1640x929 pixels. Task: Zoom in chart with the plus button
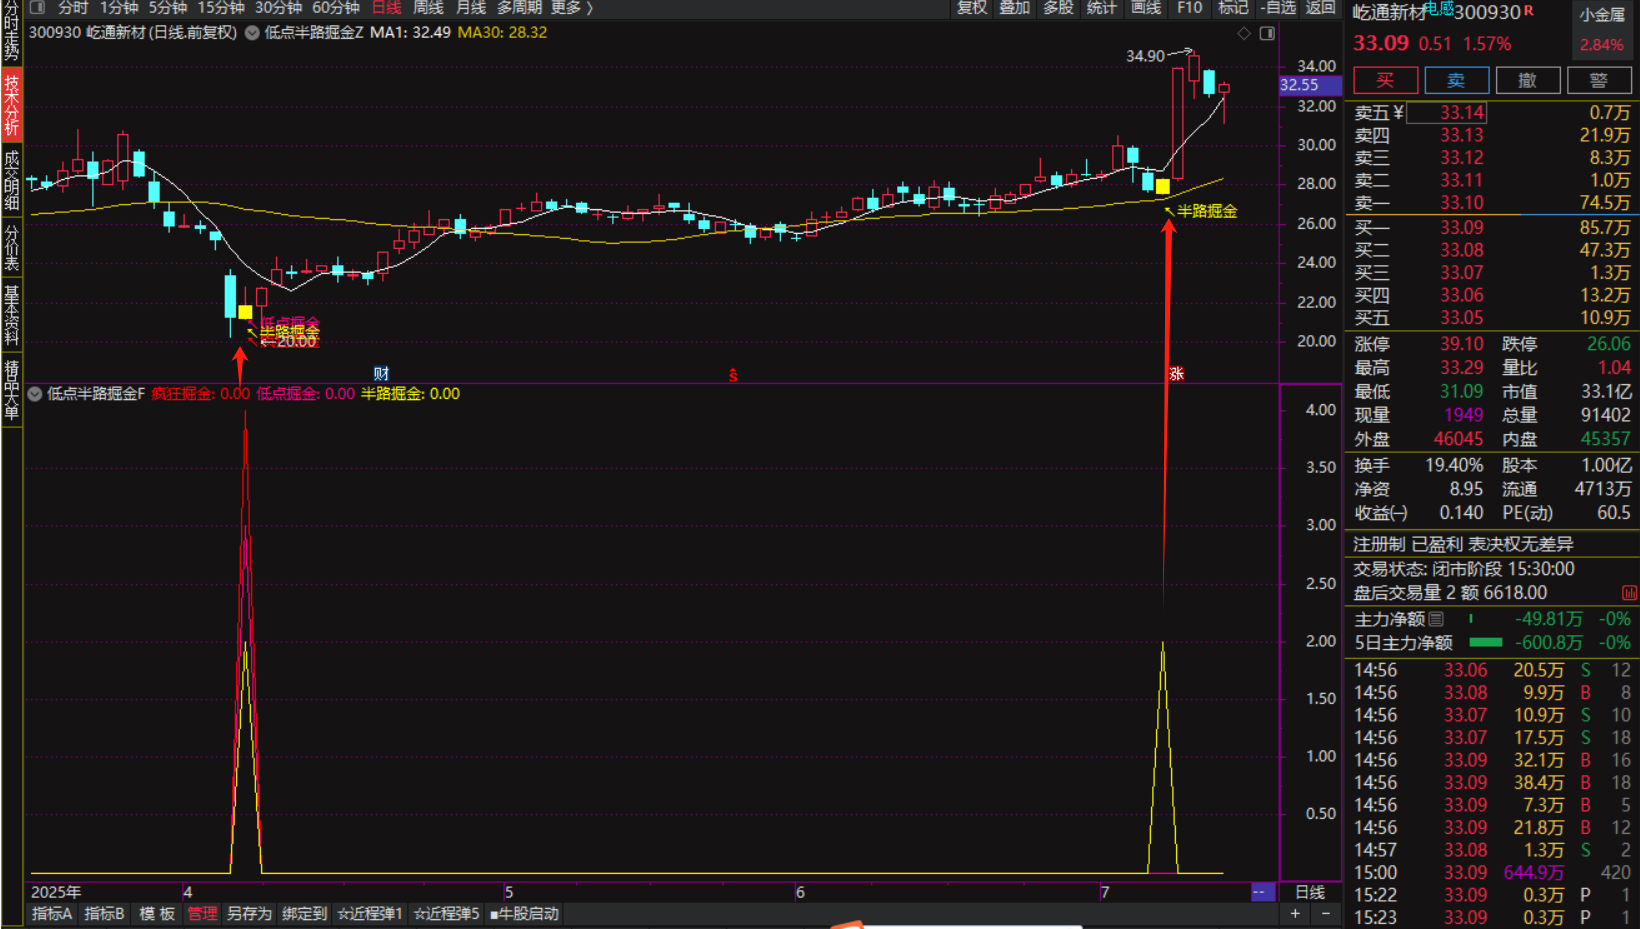point(1295,913)
